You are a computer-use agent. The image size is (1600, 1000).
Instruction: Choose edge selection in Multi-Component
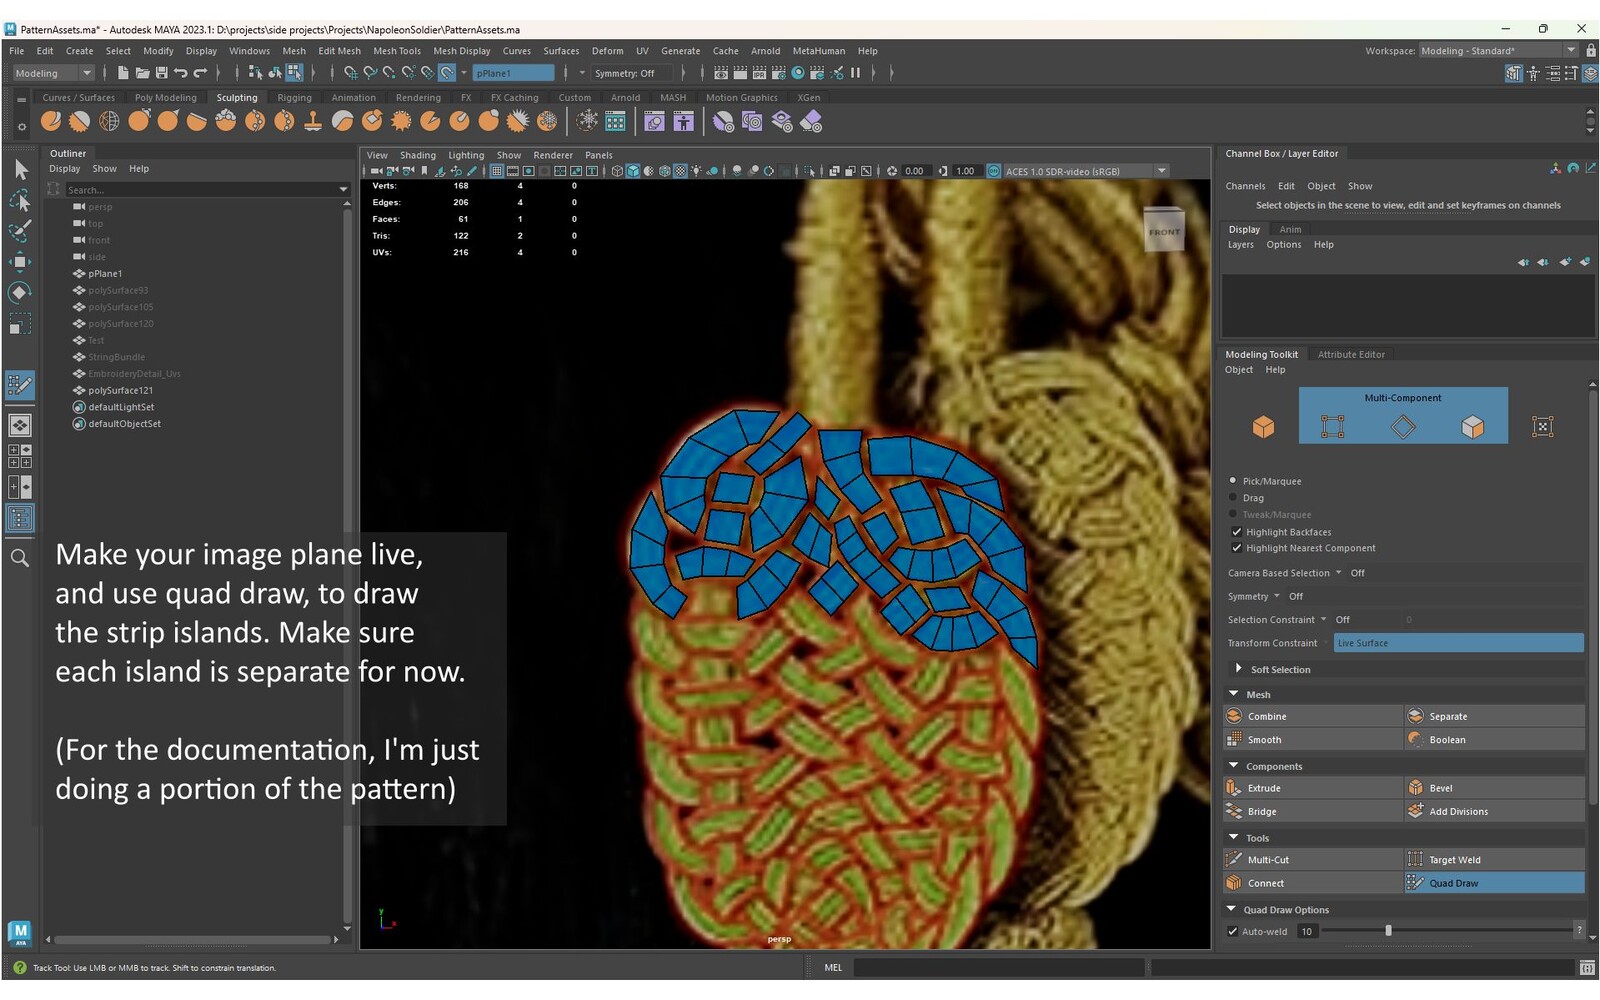1403,427
